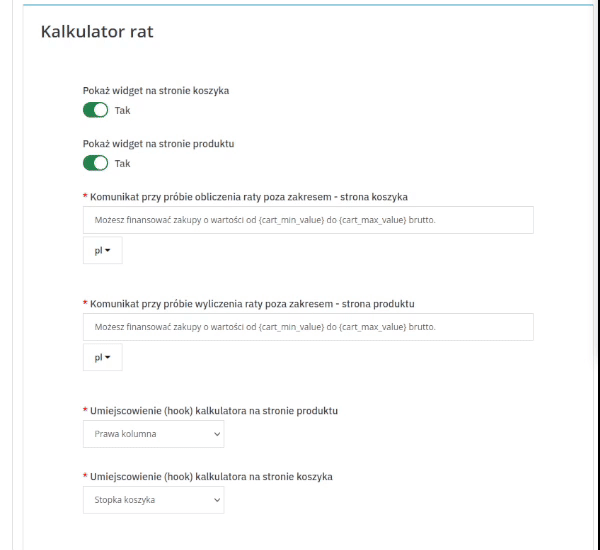
Task: Focus the product page out-of-range message field
Action: 308,327
